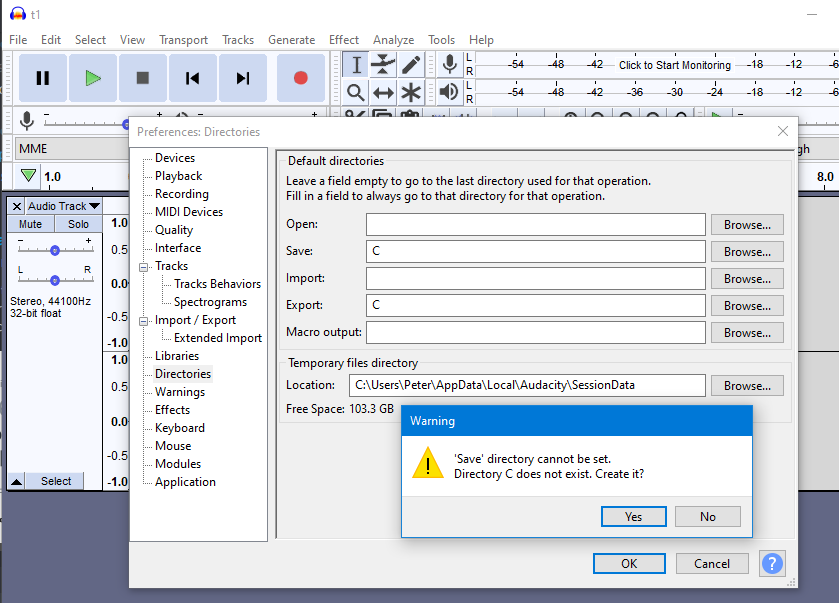Click the Pause transport button
Screen dimensions: 839x603
pyautogui.click(x=43, y=78)
